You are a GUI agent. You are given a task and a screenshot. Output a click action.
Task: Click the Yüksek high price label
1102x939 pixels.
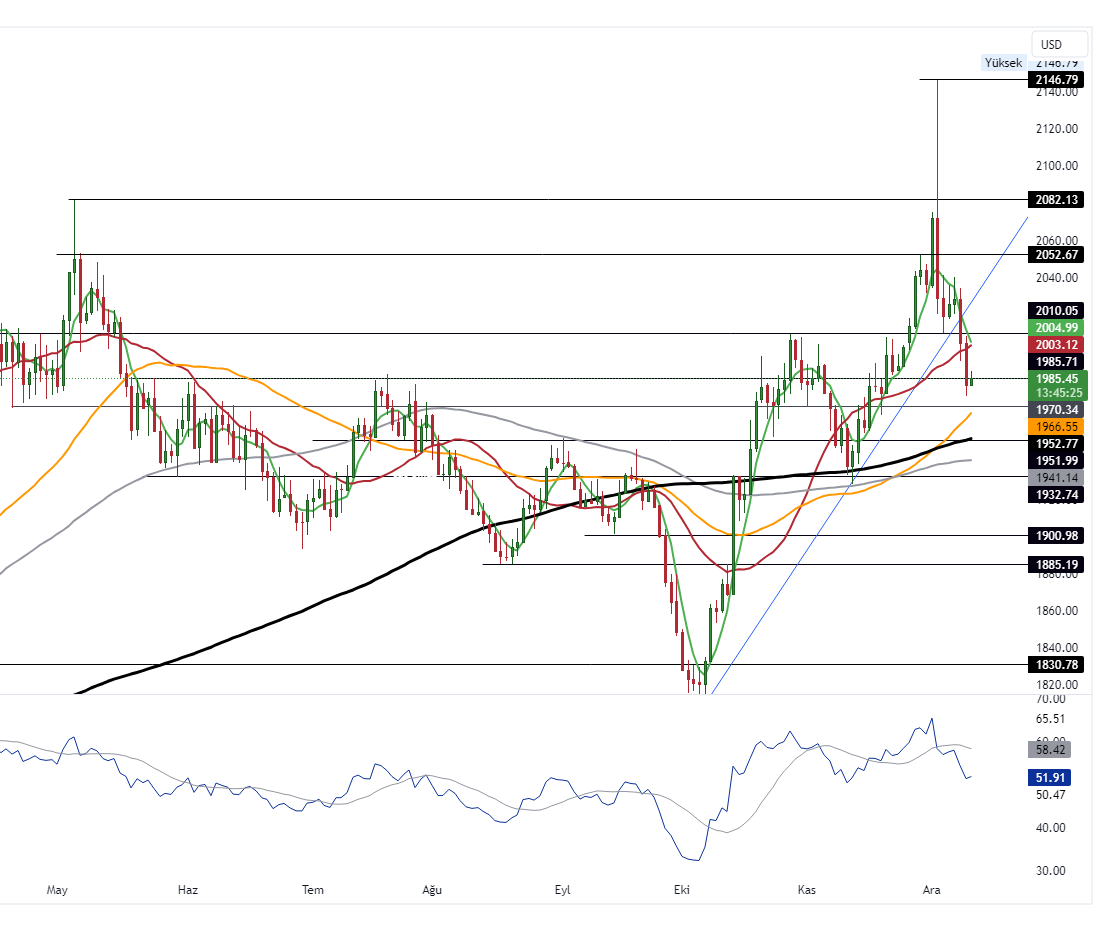1003,63
